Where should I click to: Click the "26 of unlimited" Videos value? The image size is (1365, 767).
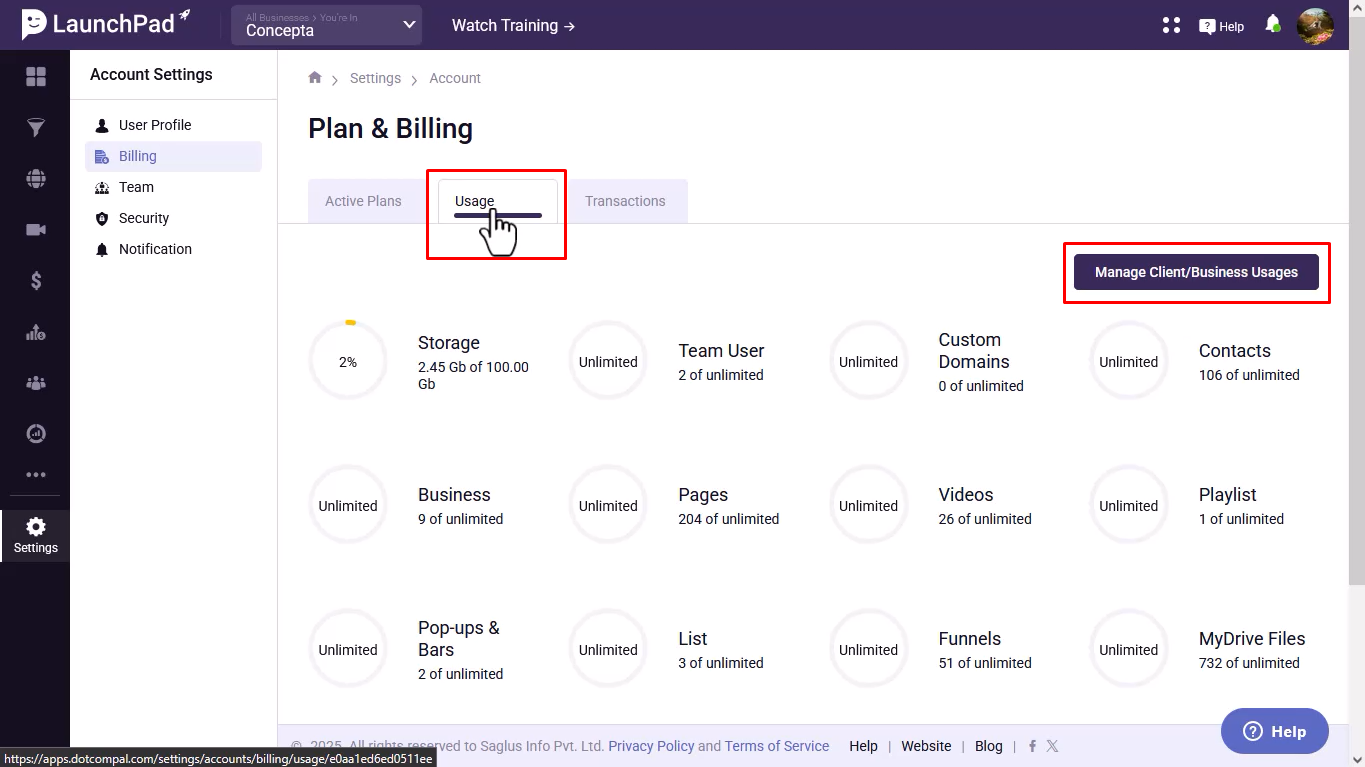click(985, 519)
